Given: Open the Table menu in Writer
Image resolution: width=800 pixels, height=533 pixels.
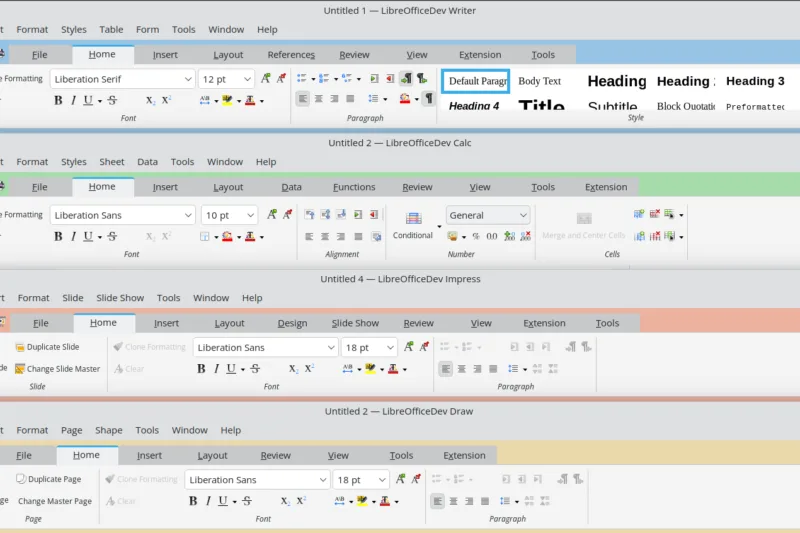Looking at the screenshot, I should click(111, 30).
